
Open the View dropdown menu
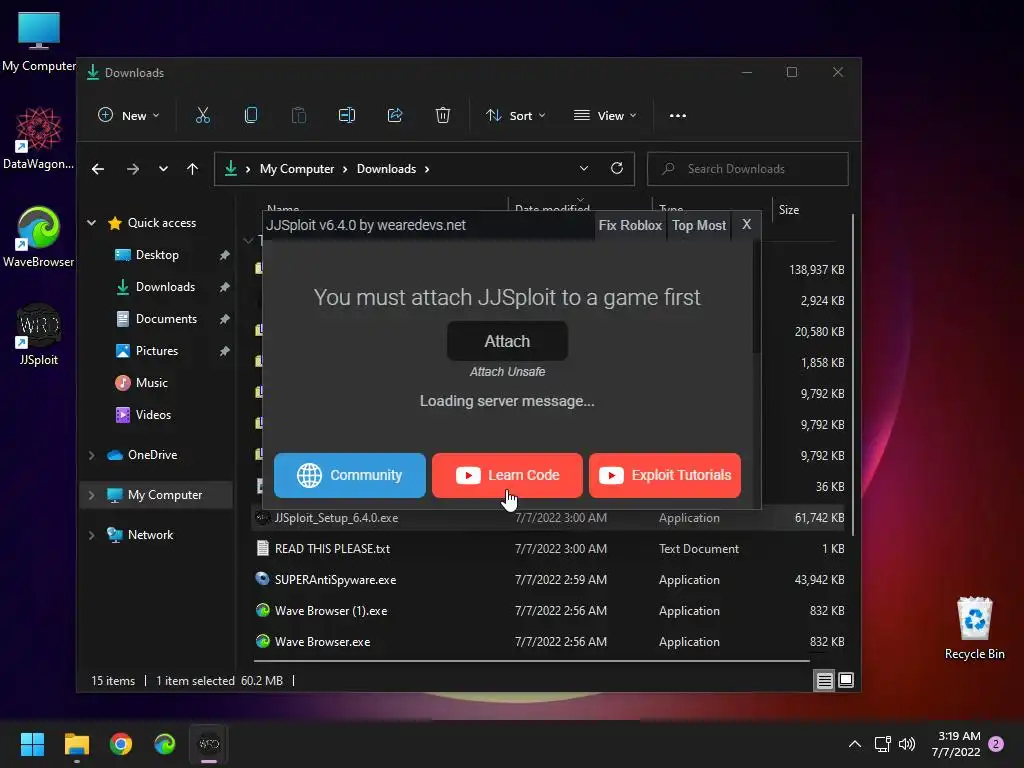(x=605, y=116)
